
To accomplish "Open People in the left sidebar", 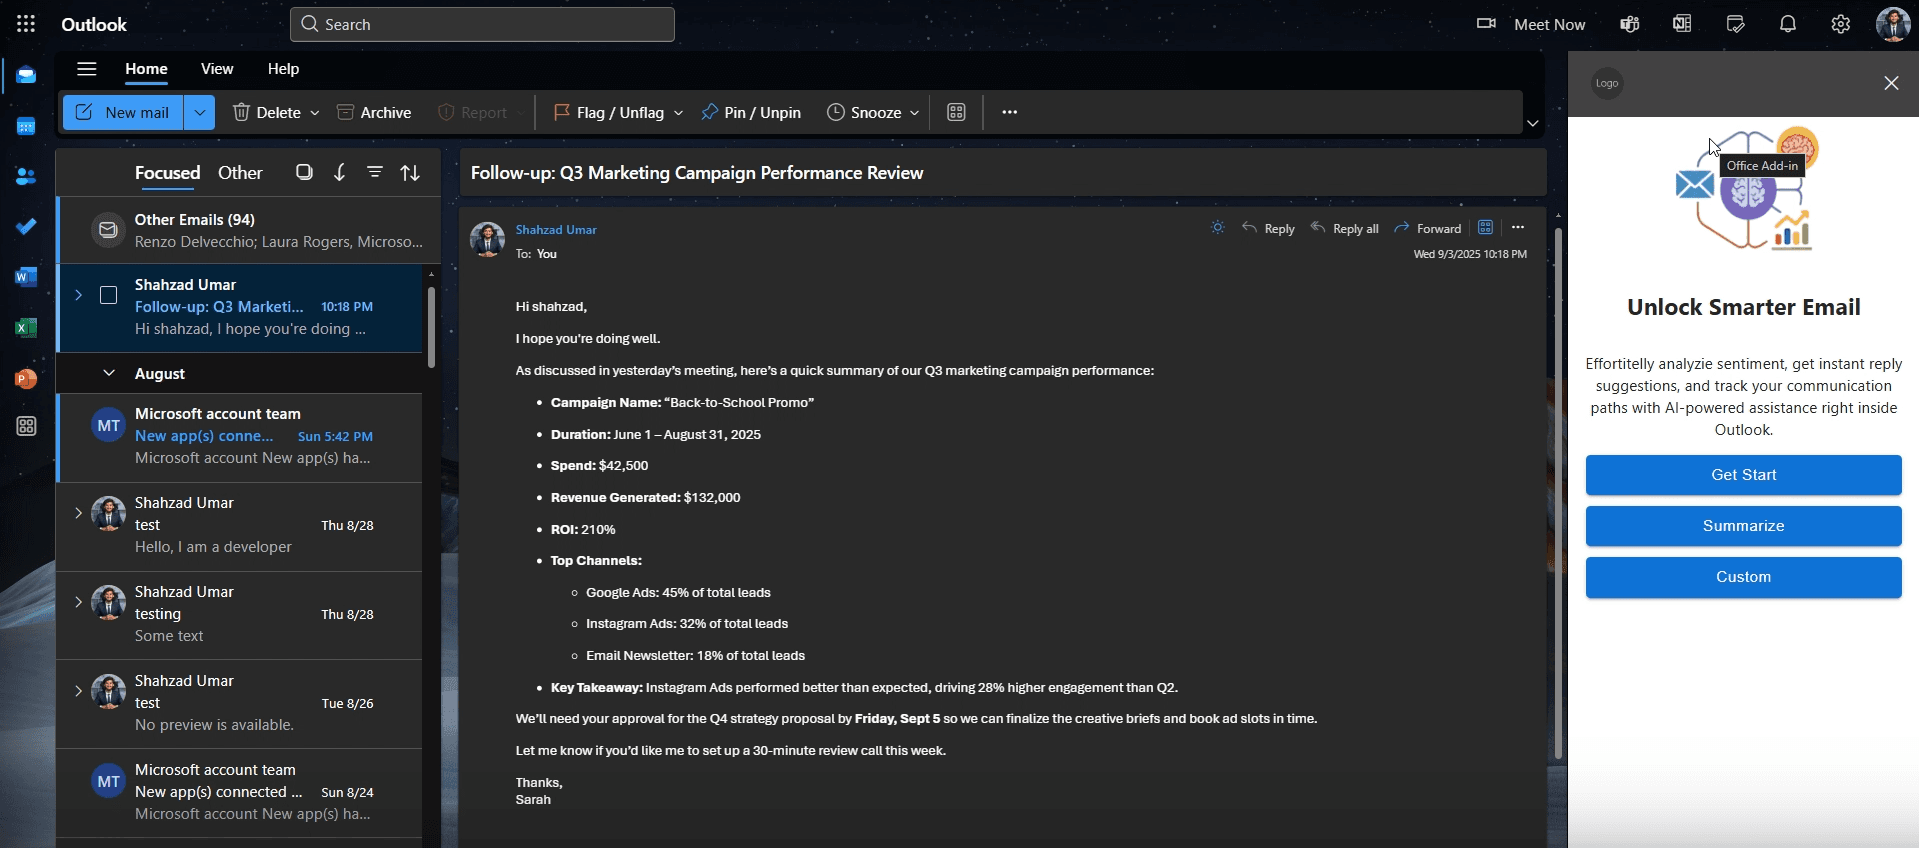I will (x=26, y=176).
